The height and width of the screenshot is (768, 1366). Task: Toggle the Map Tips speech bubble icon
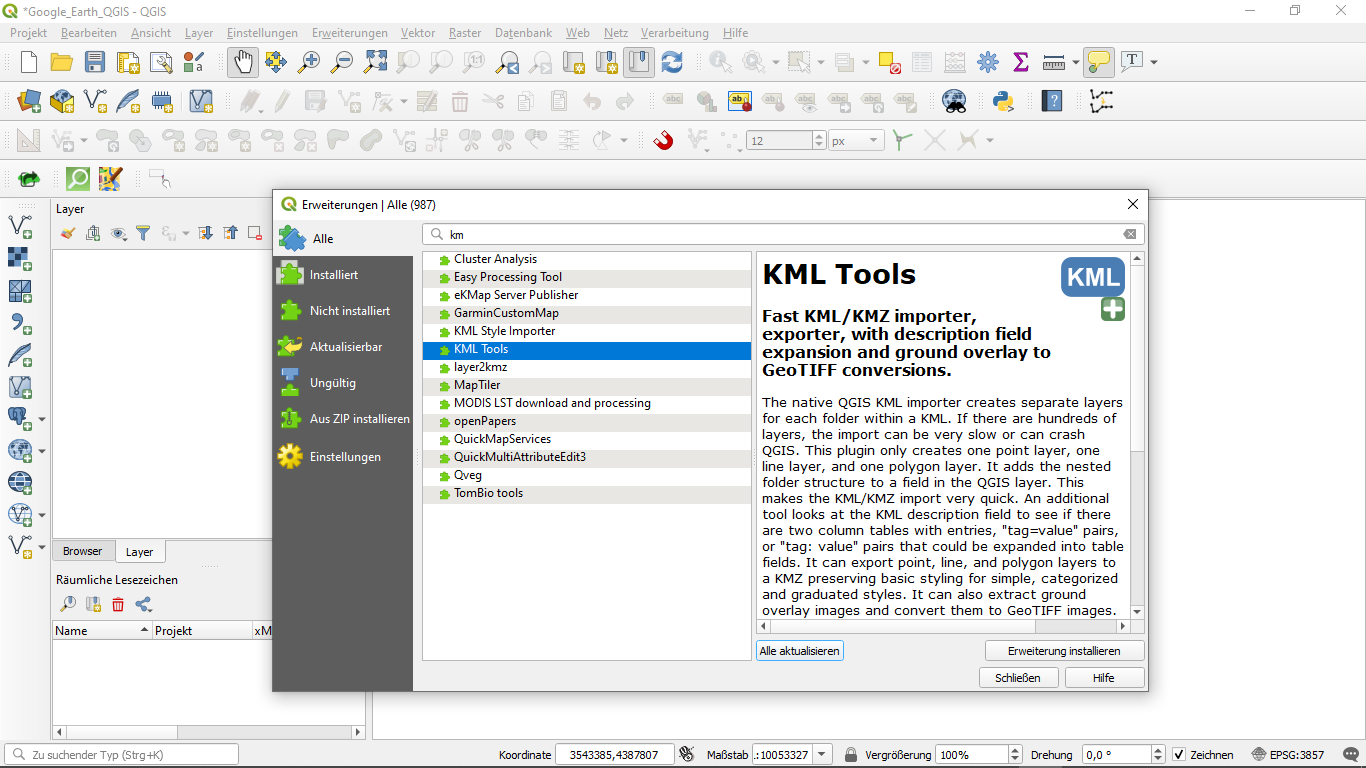[1099, 62]
